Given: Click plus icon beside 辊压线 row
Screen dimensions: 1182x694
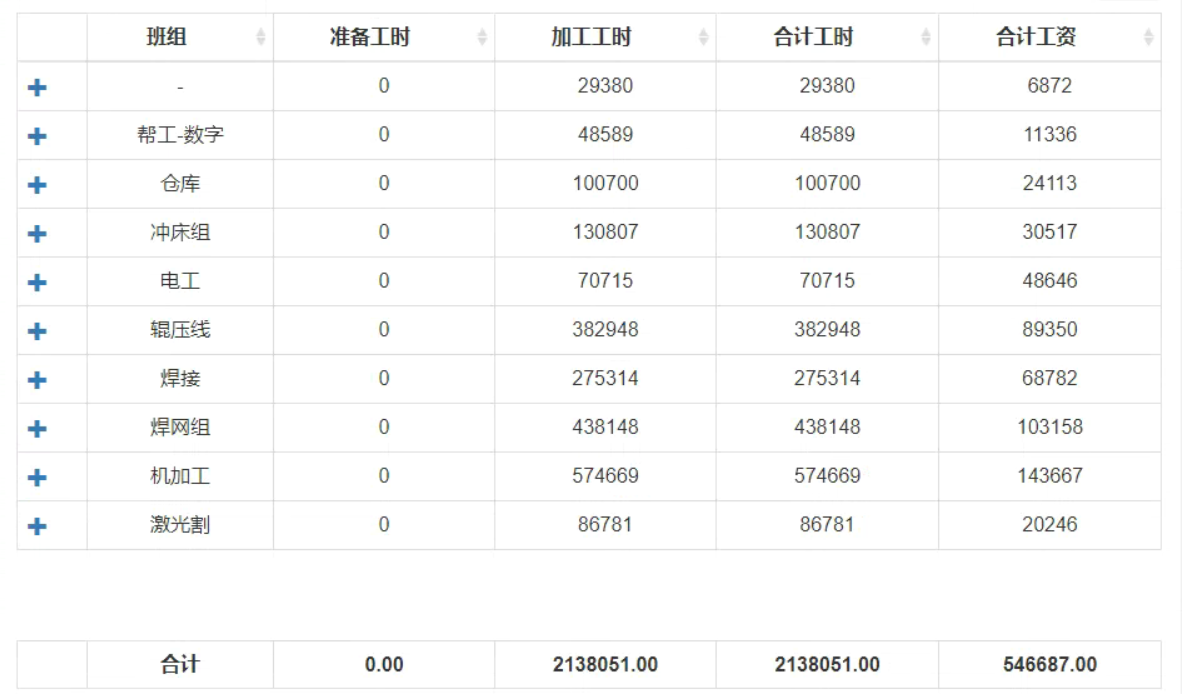Looking at the screenshot, I should (37, 331).
